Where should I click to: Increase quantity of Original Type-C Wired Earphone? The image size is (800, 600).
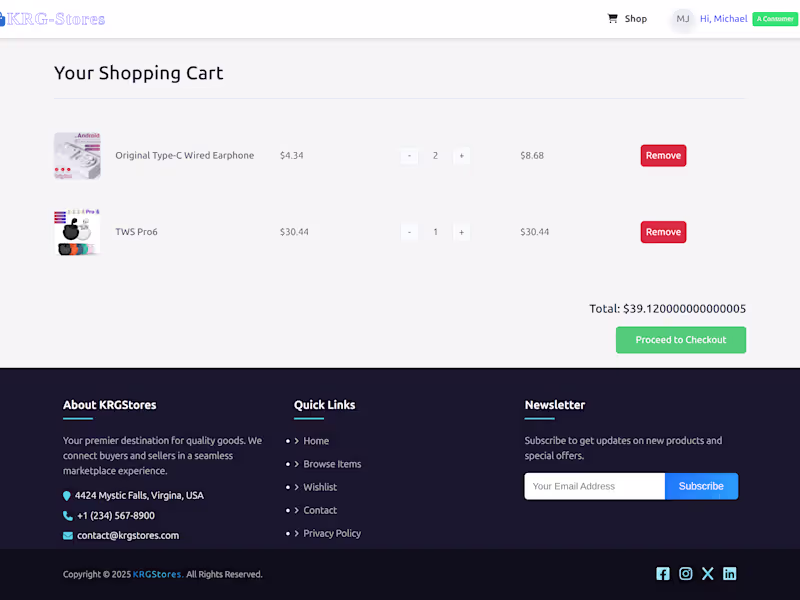pos(461,155)
